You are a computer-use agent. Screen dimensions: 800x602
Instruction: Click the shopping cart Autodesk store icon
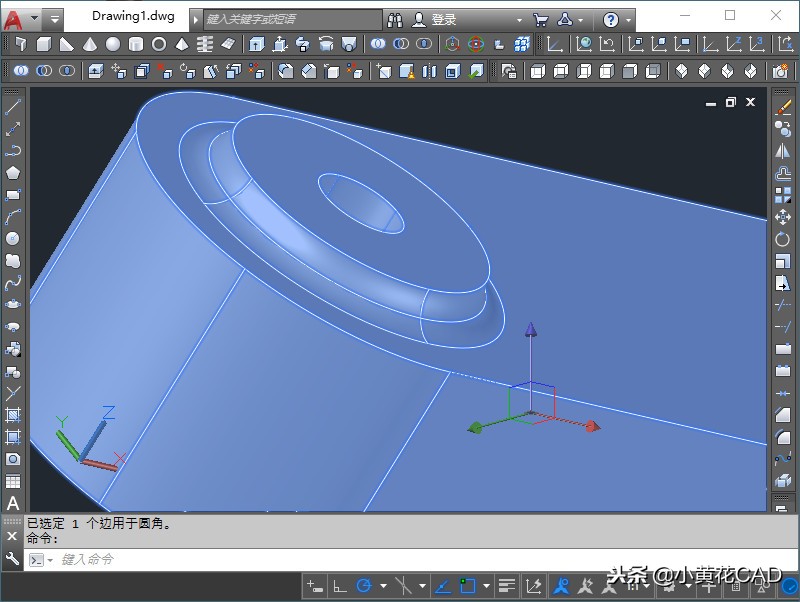(x=540, y=19)
